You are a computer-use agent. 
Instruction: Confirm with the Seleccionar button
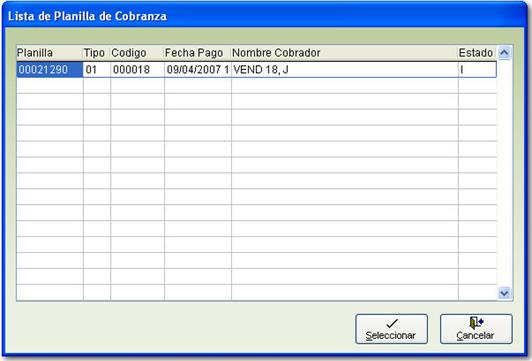392,329
